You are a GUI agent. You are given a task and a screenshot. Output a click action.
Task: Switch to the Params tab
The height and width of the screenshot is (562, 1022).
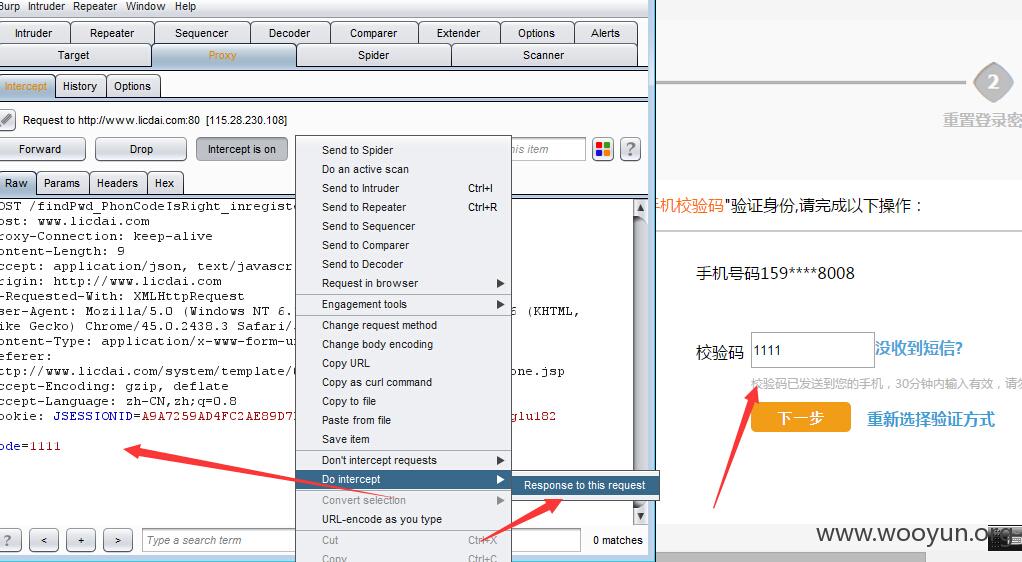coord(62,183)
